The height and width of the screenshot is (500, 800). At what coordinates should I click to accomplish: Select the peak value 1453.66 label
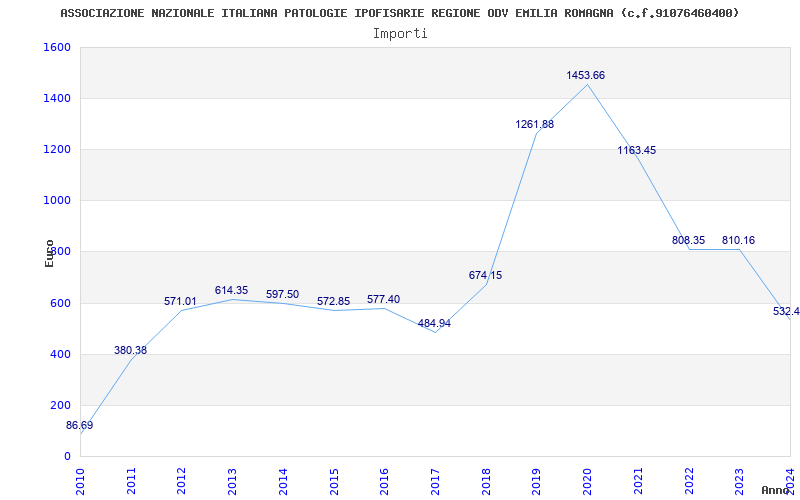(x=585, y=76)
